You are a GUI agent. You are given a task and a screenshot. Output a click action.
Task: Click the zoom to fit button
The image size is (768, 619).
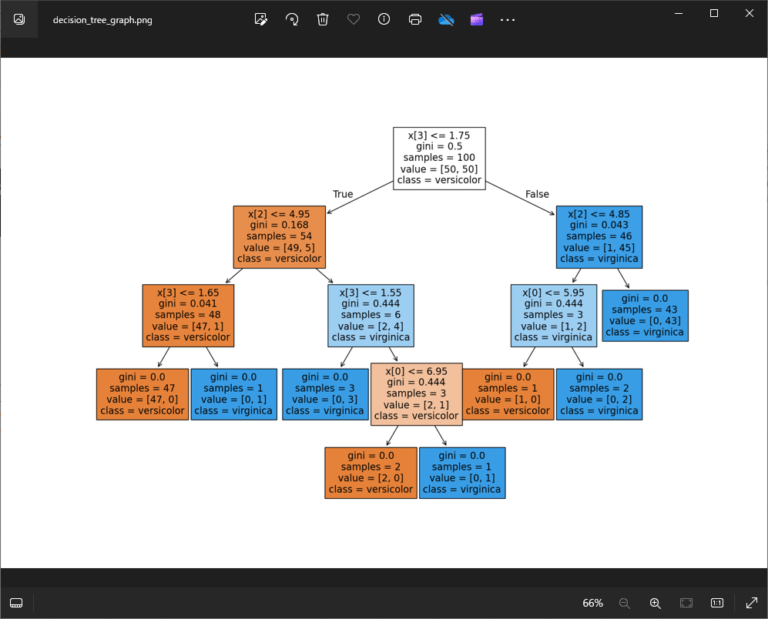pos(686,603)
